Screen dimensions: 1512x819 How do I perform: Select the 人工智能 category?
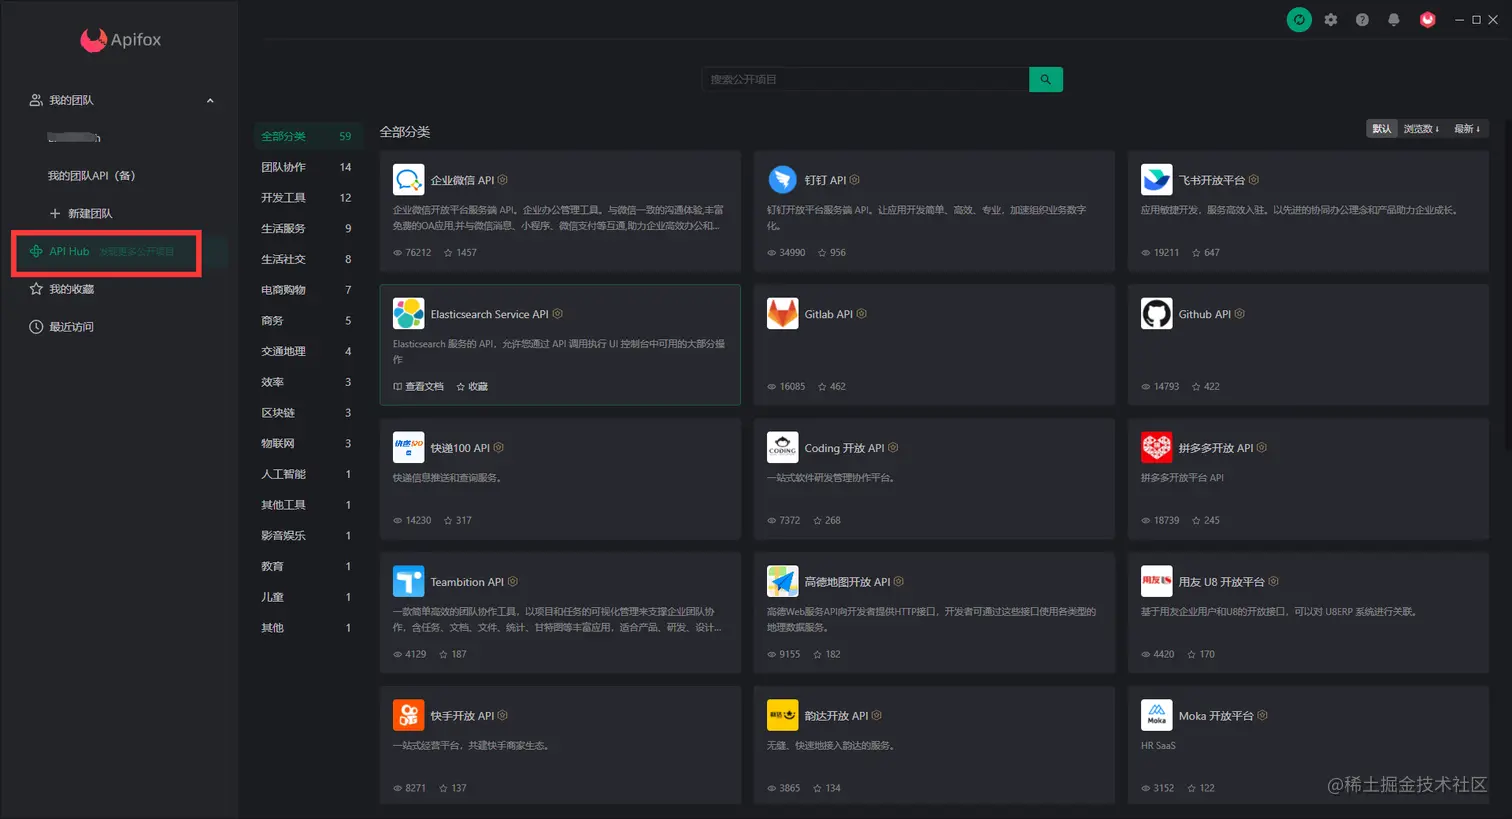tap(306, 474)
